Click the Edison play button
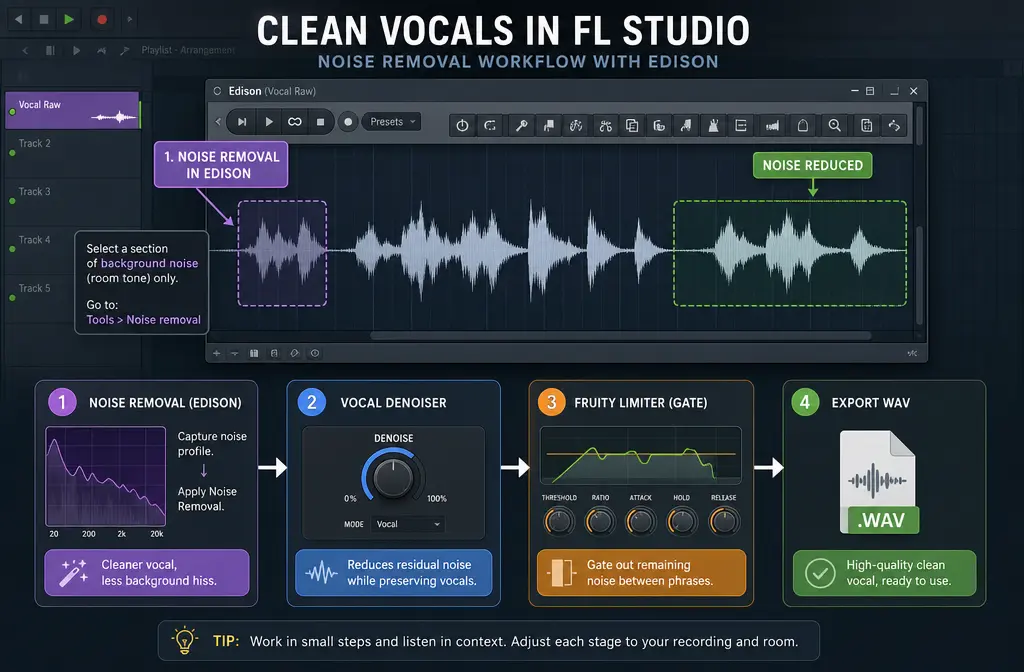The width and height of the screenshot is (1024, 672). click(x=268, y=122)
